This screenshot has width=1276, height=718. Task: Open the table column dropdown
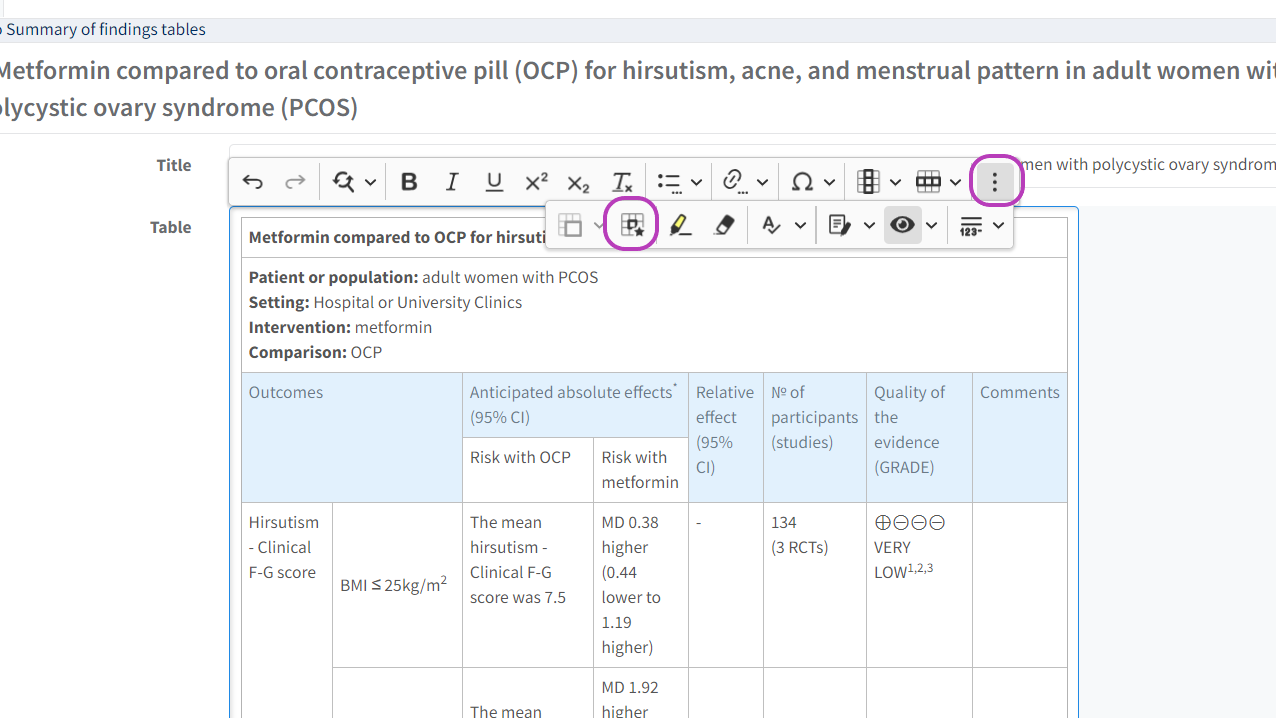(895, 182)
